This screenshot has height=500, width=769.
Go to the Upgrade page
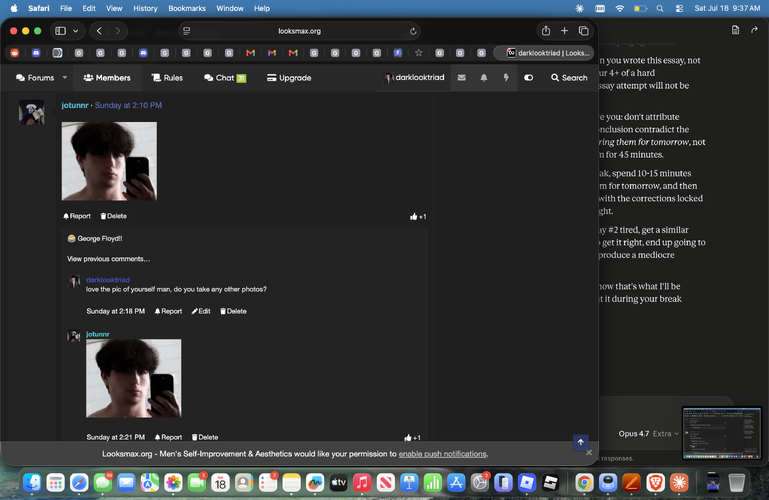pyautogui.click(x=289, y=78)
